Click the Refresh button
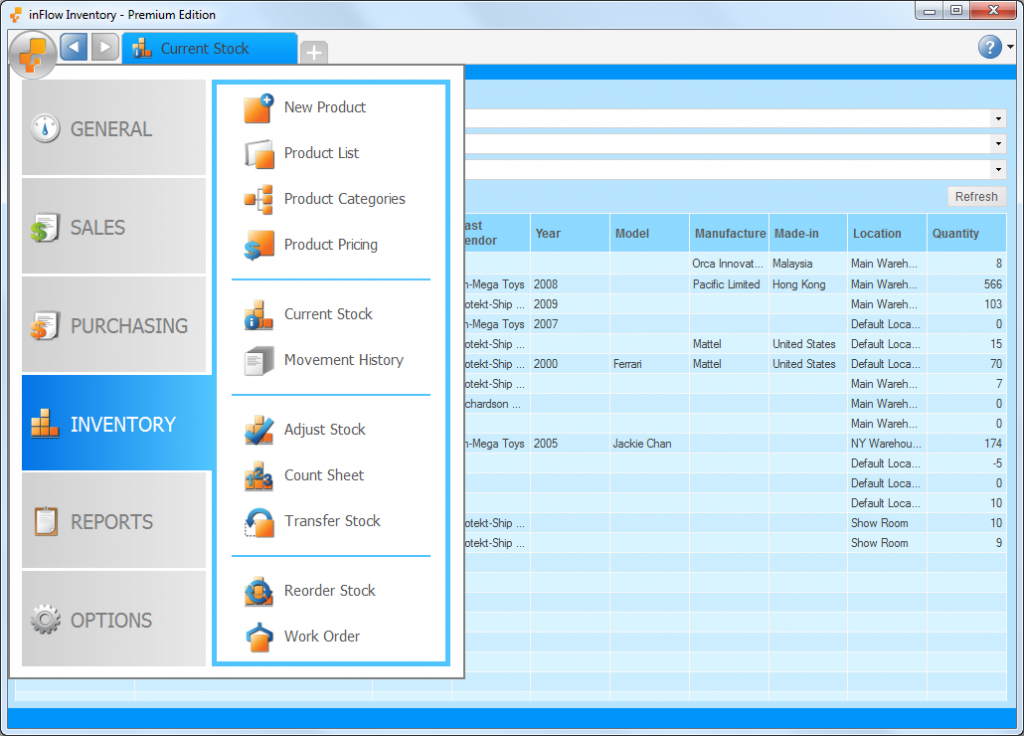This screenshot has width=1024, height=736. tap(976, 196)
